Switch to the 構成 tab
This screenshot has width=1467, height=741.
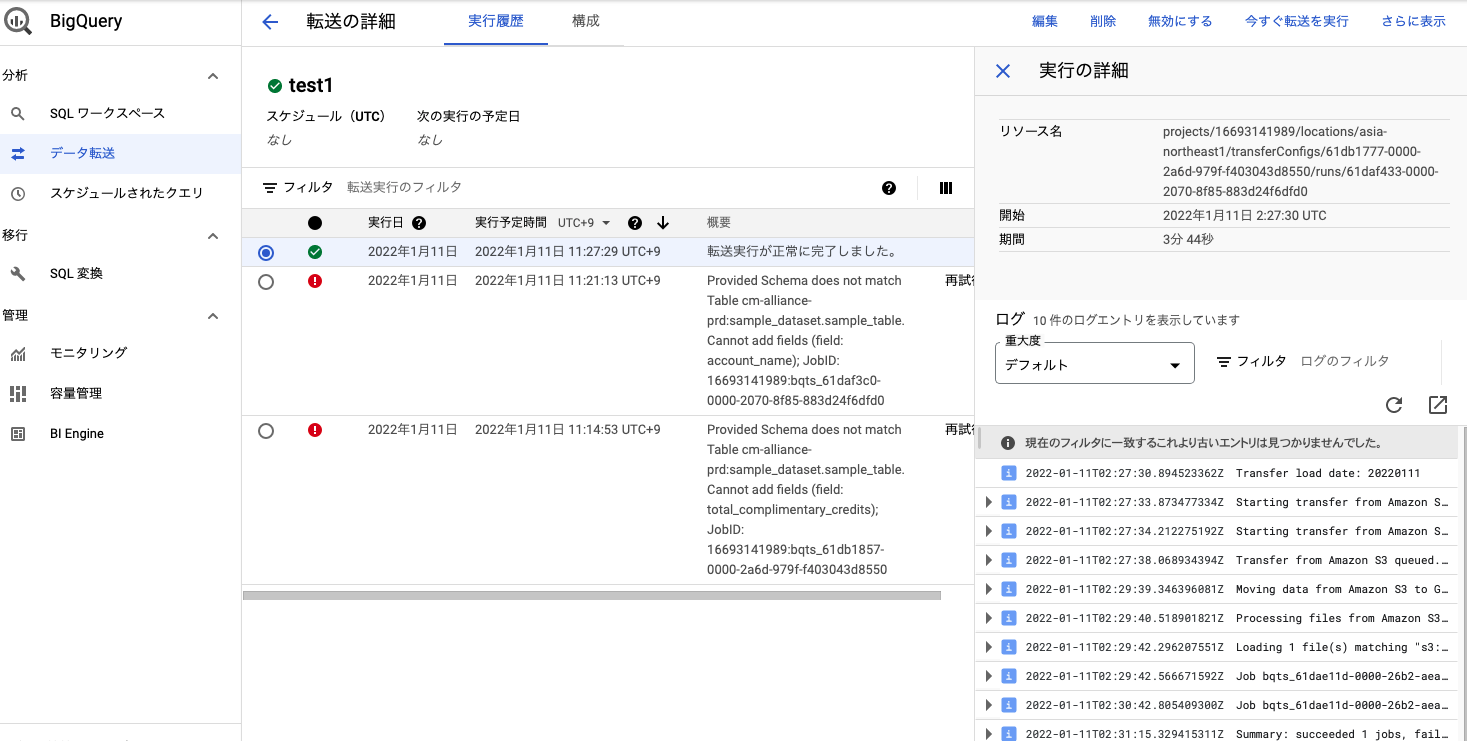[585, 21]
